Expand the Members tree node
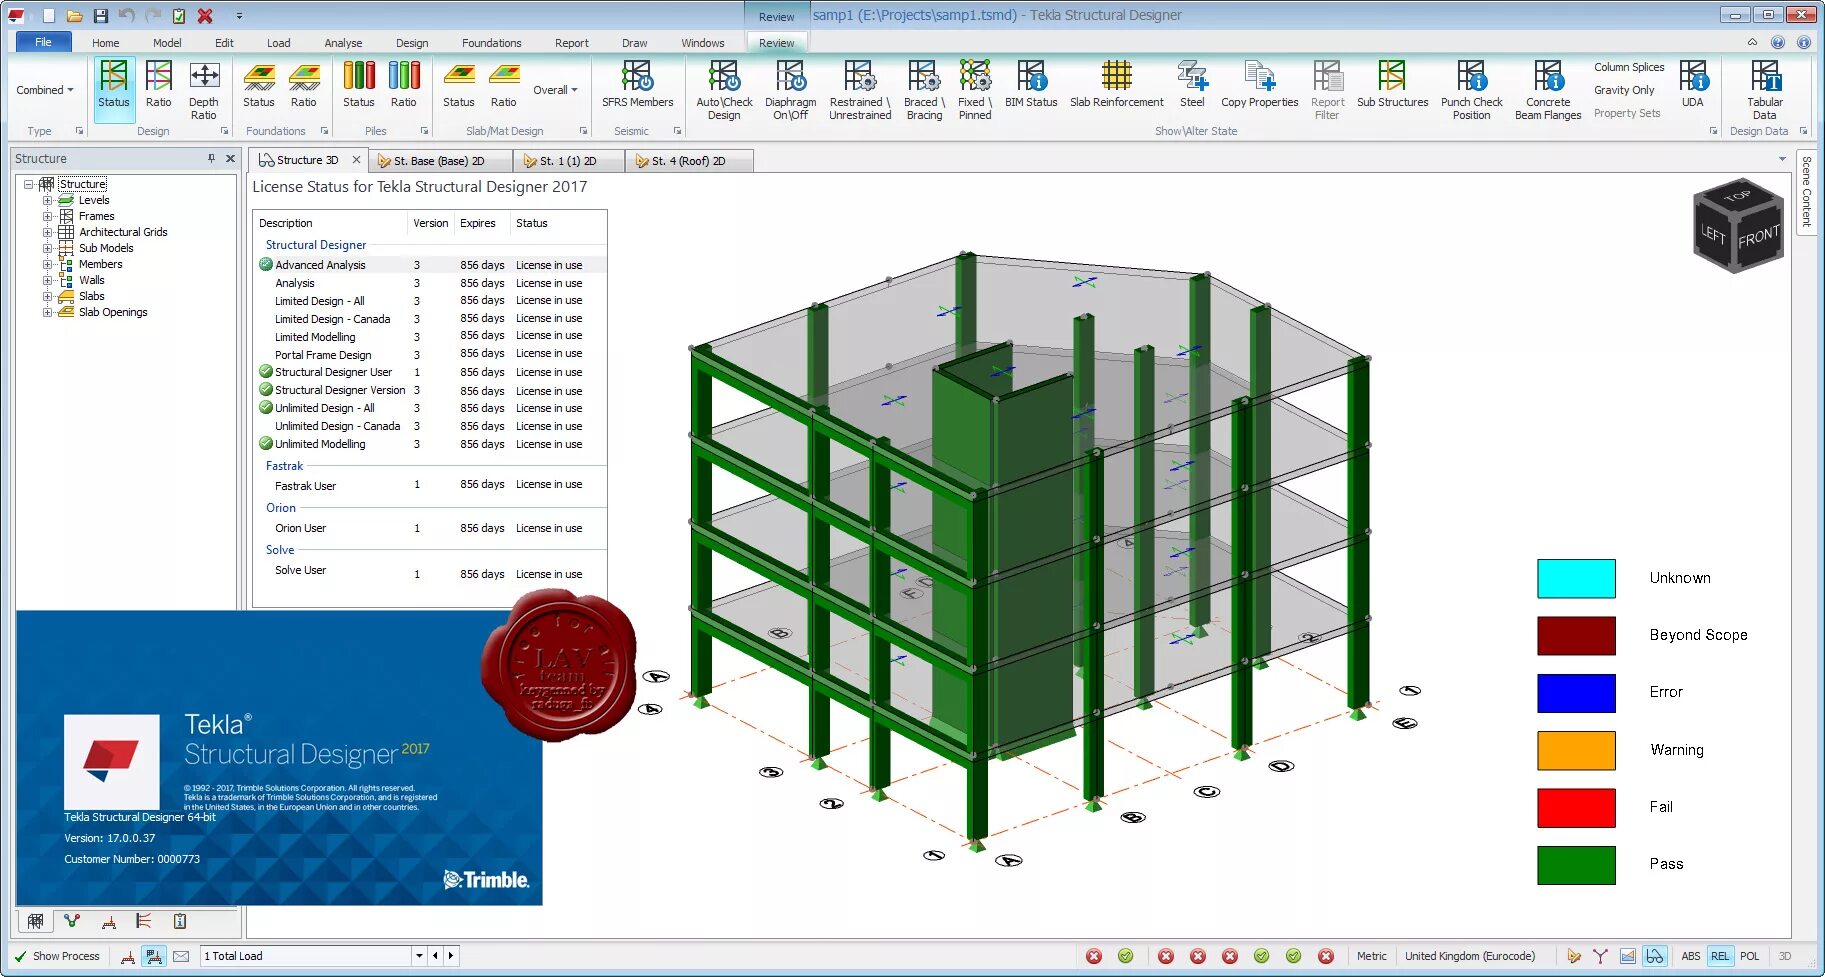Viewport: 1825px width, 977px height. click(x=47, y=264)
